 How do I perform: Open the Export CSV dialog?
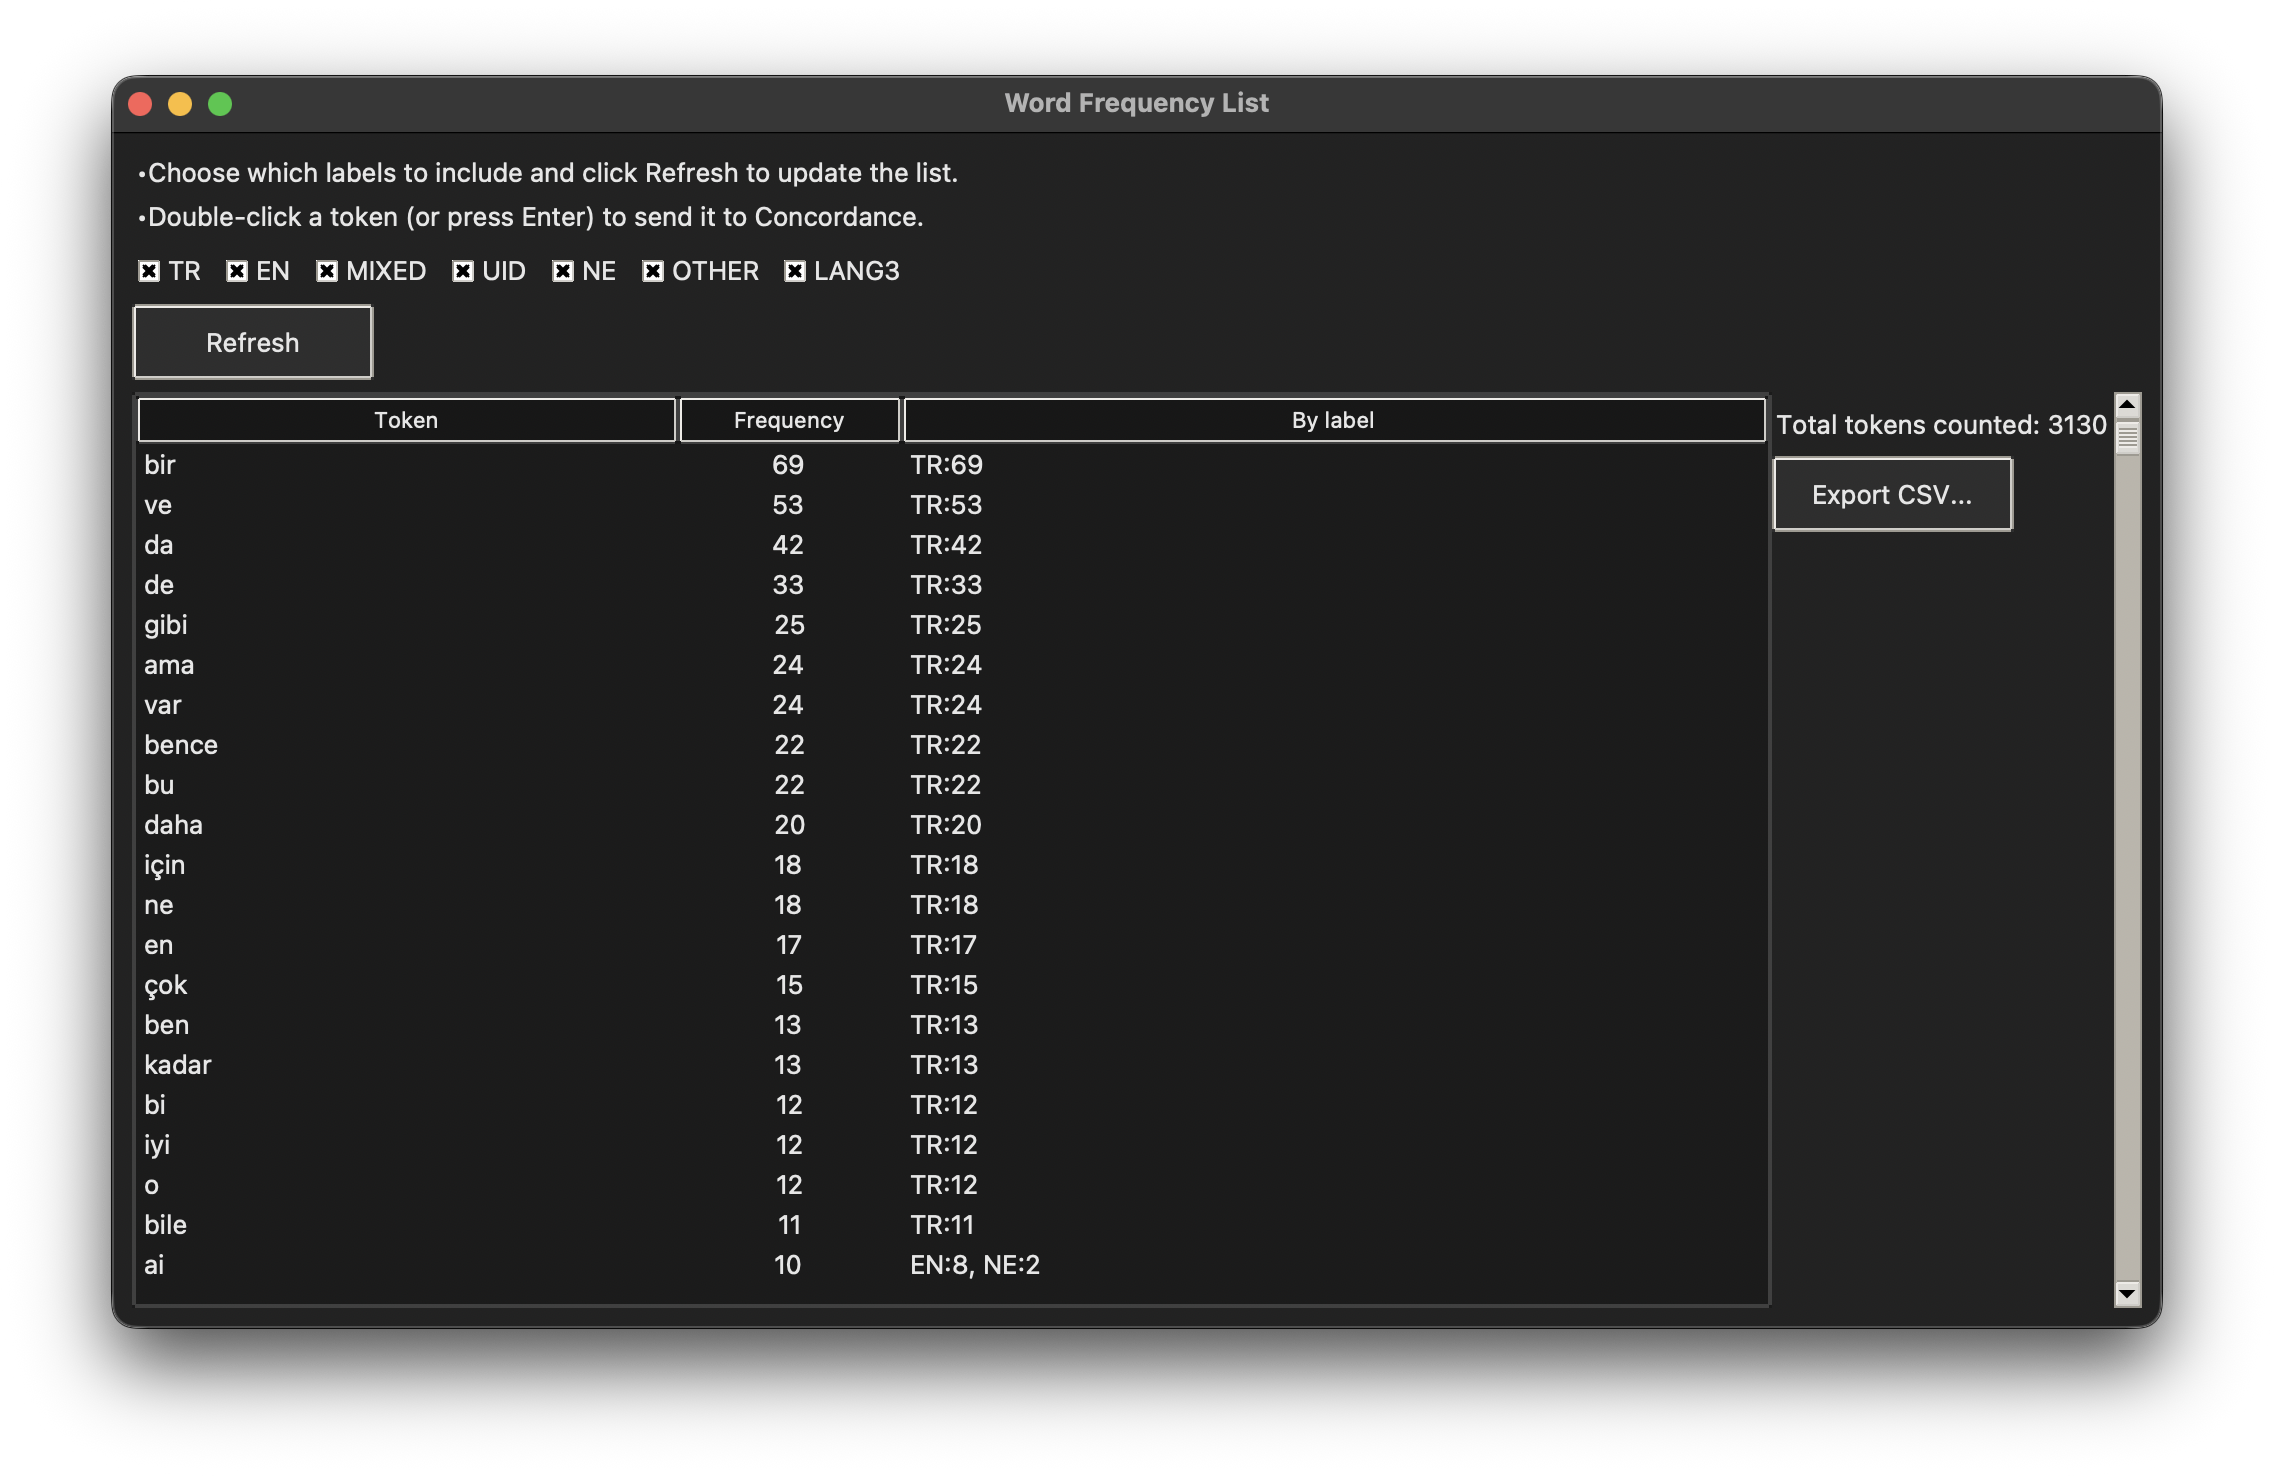pyautogui.click(x=1891, y=493)
